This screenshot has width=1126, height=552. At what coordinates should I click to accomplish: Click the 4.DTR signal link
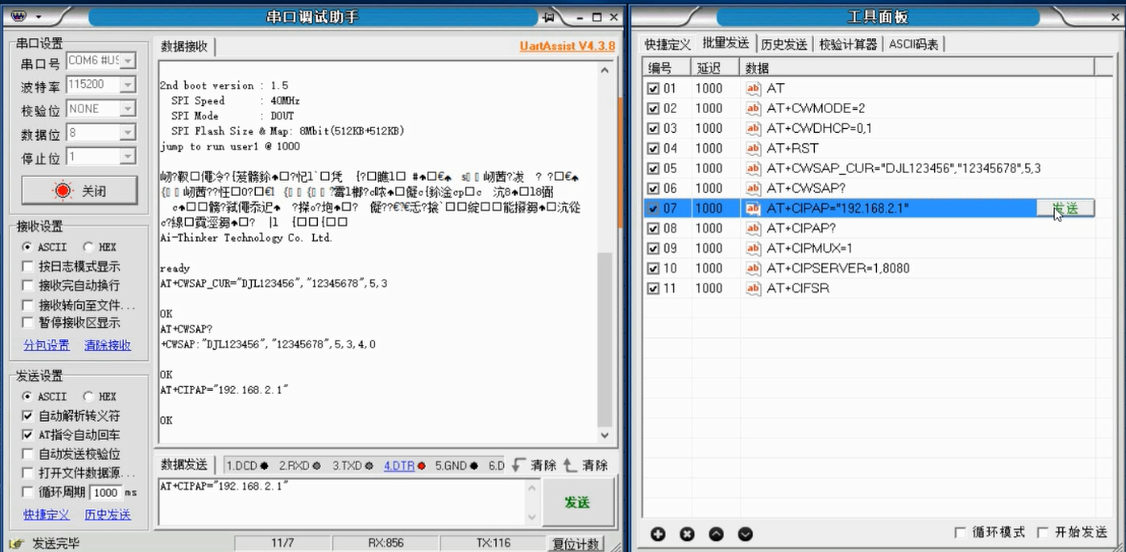point(399,465)
